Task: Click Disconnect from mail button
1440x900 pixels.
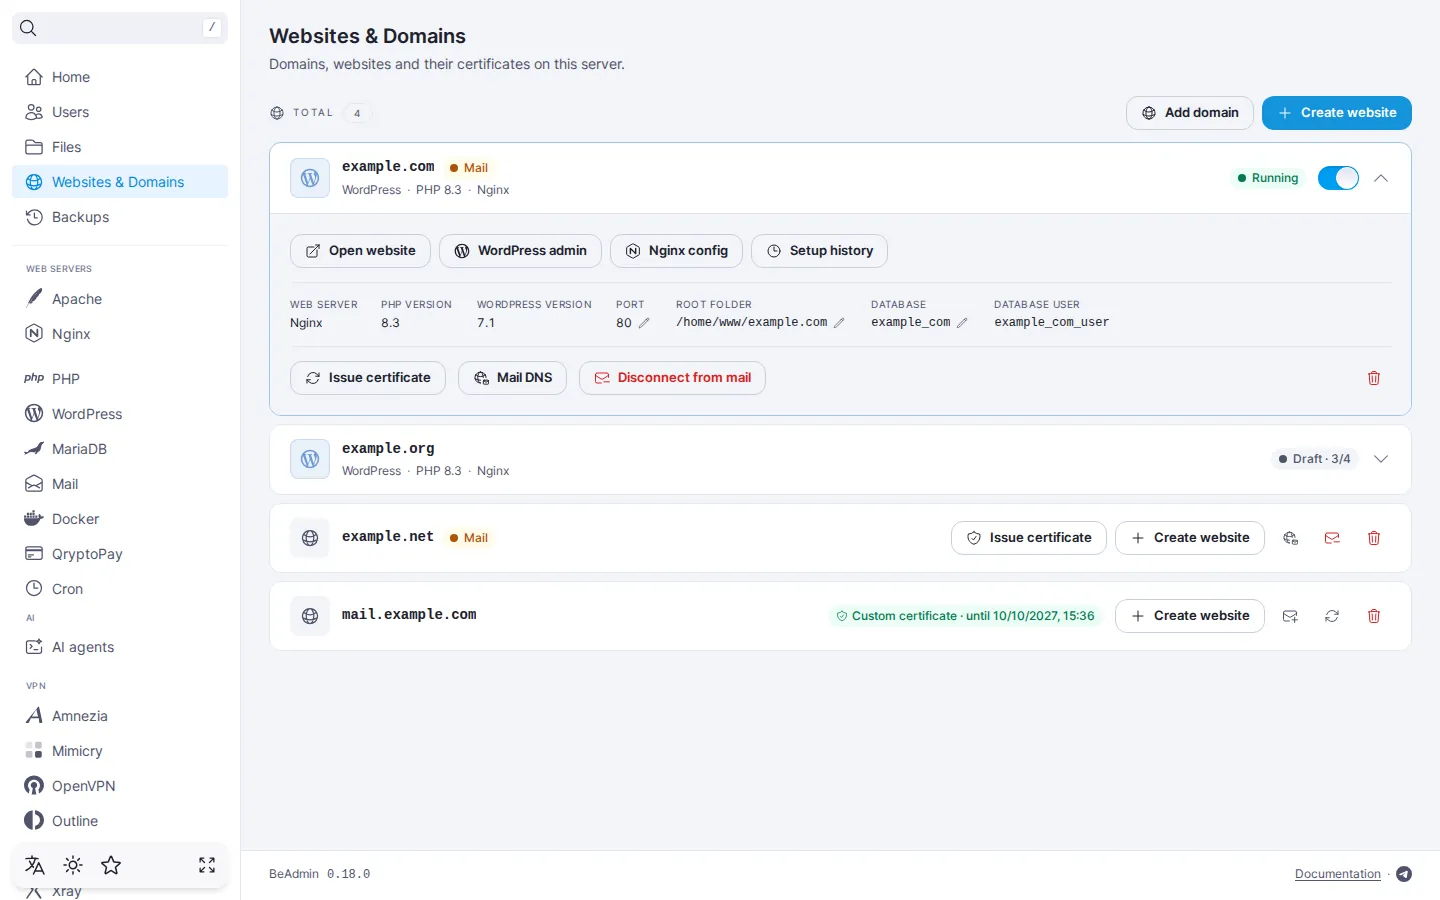Action: (672, 378)
